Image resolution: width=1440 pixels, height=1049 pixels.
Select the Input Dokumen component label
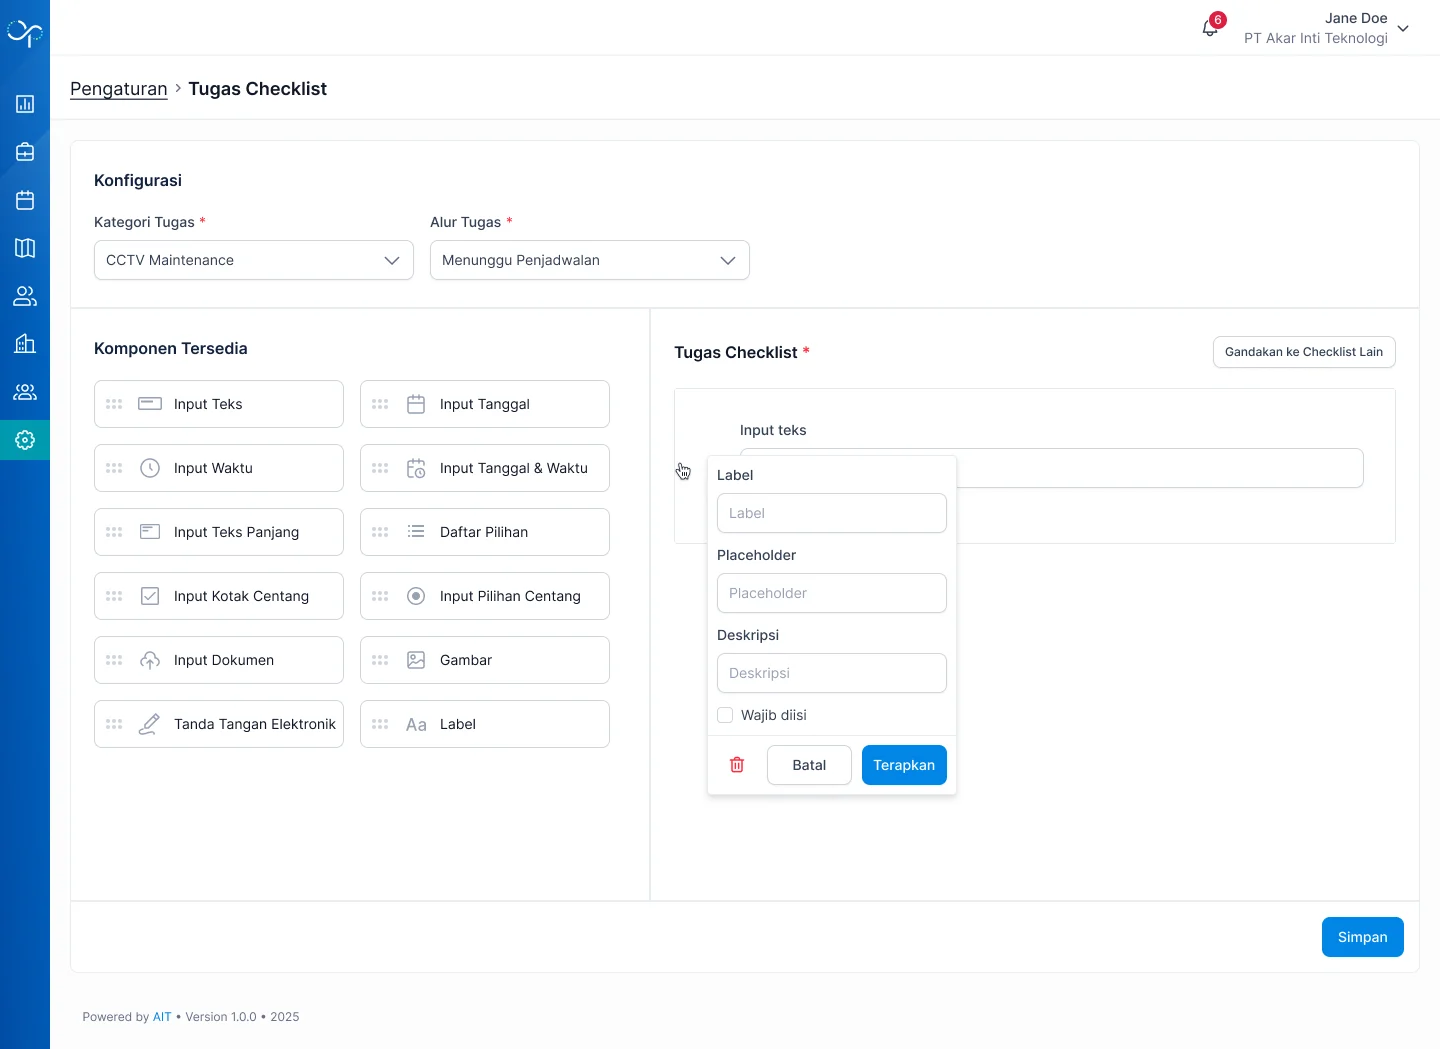pyautogui.click(x=224, y=660)
